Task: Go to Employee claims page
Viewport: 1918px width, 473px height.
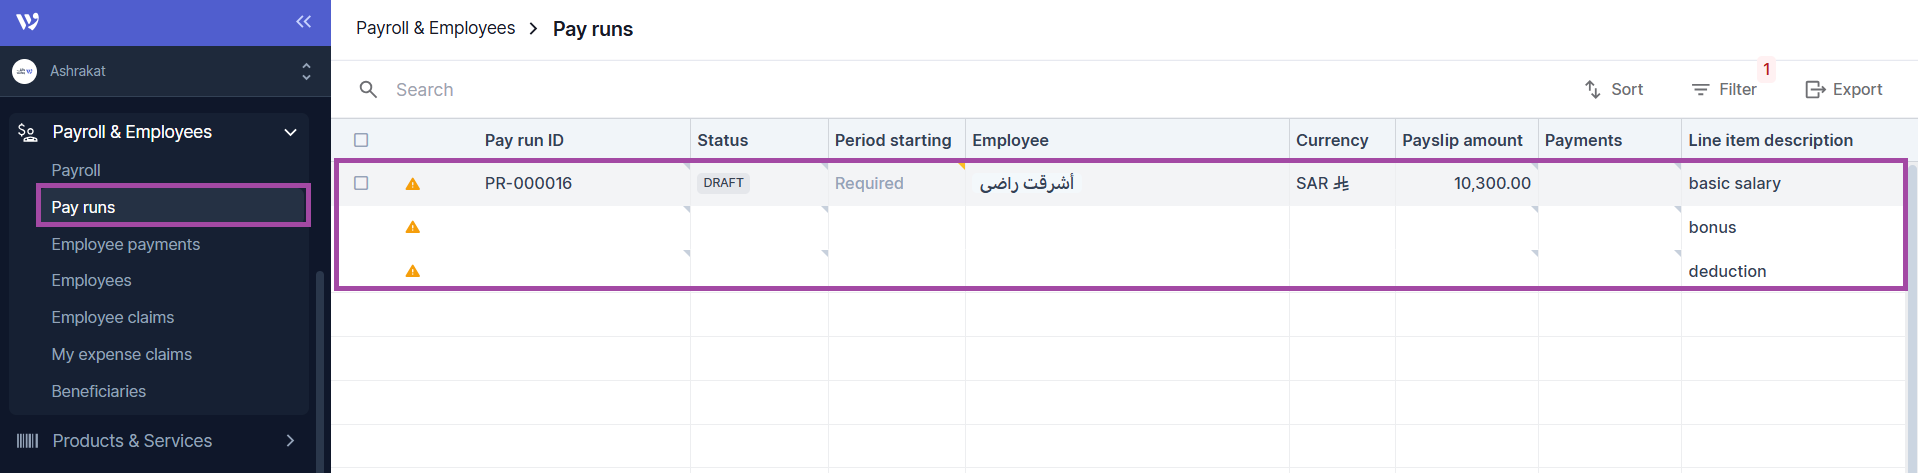Action: (113, 317)
